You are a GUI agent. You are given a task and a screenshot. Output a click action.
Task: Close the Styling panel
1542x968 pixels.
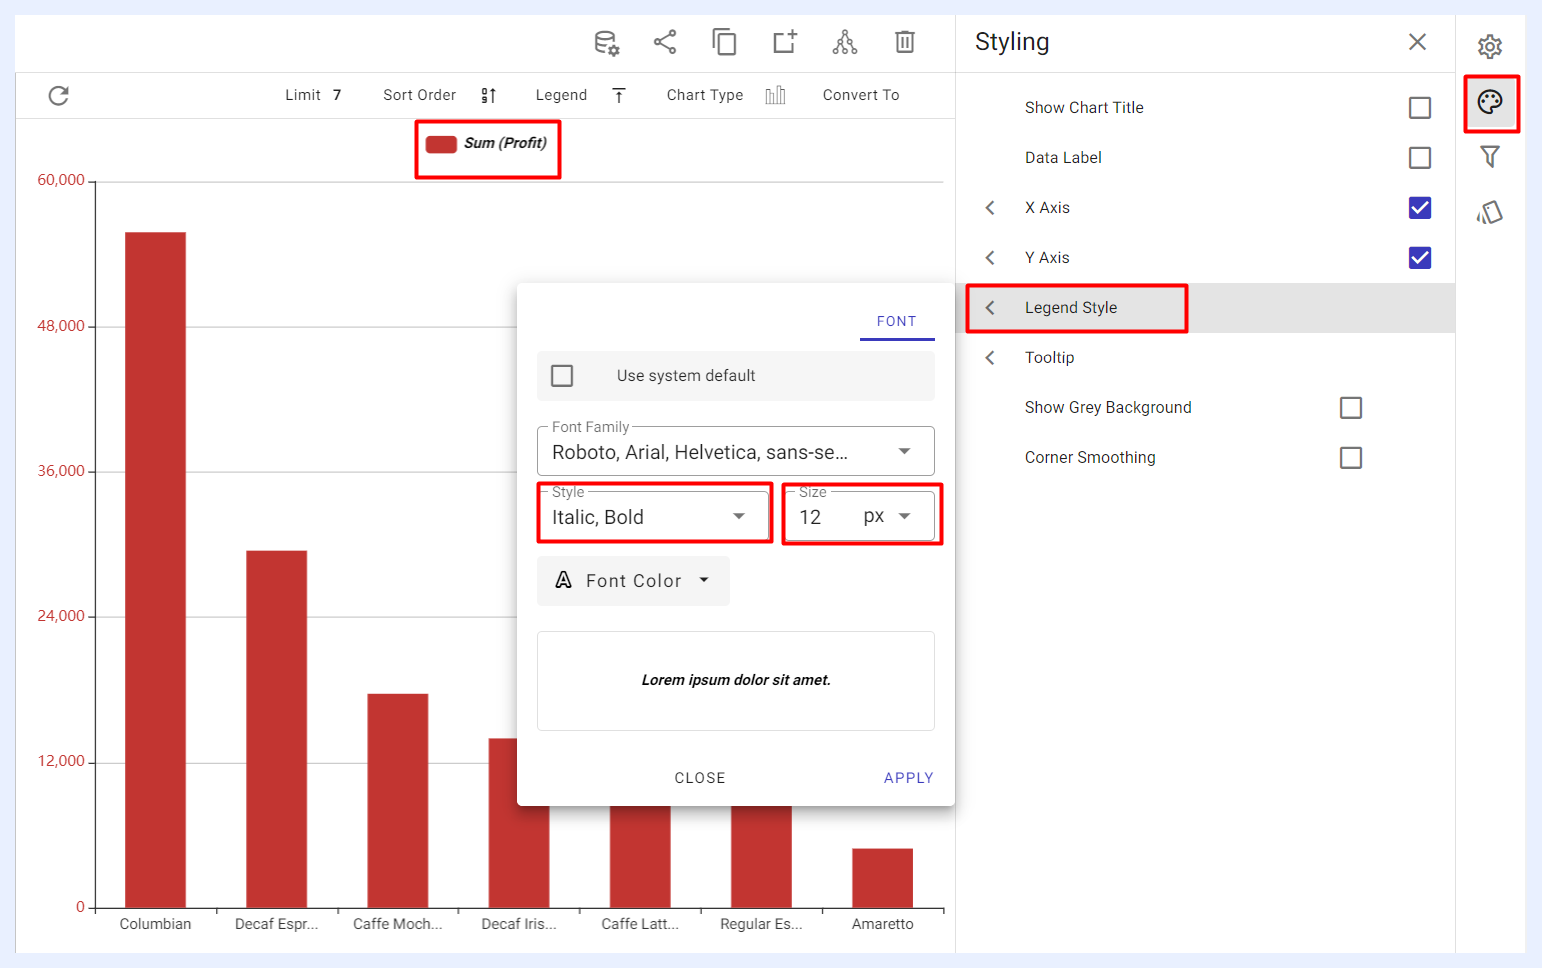point(1417,42)
